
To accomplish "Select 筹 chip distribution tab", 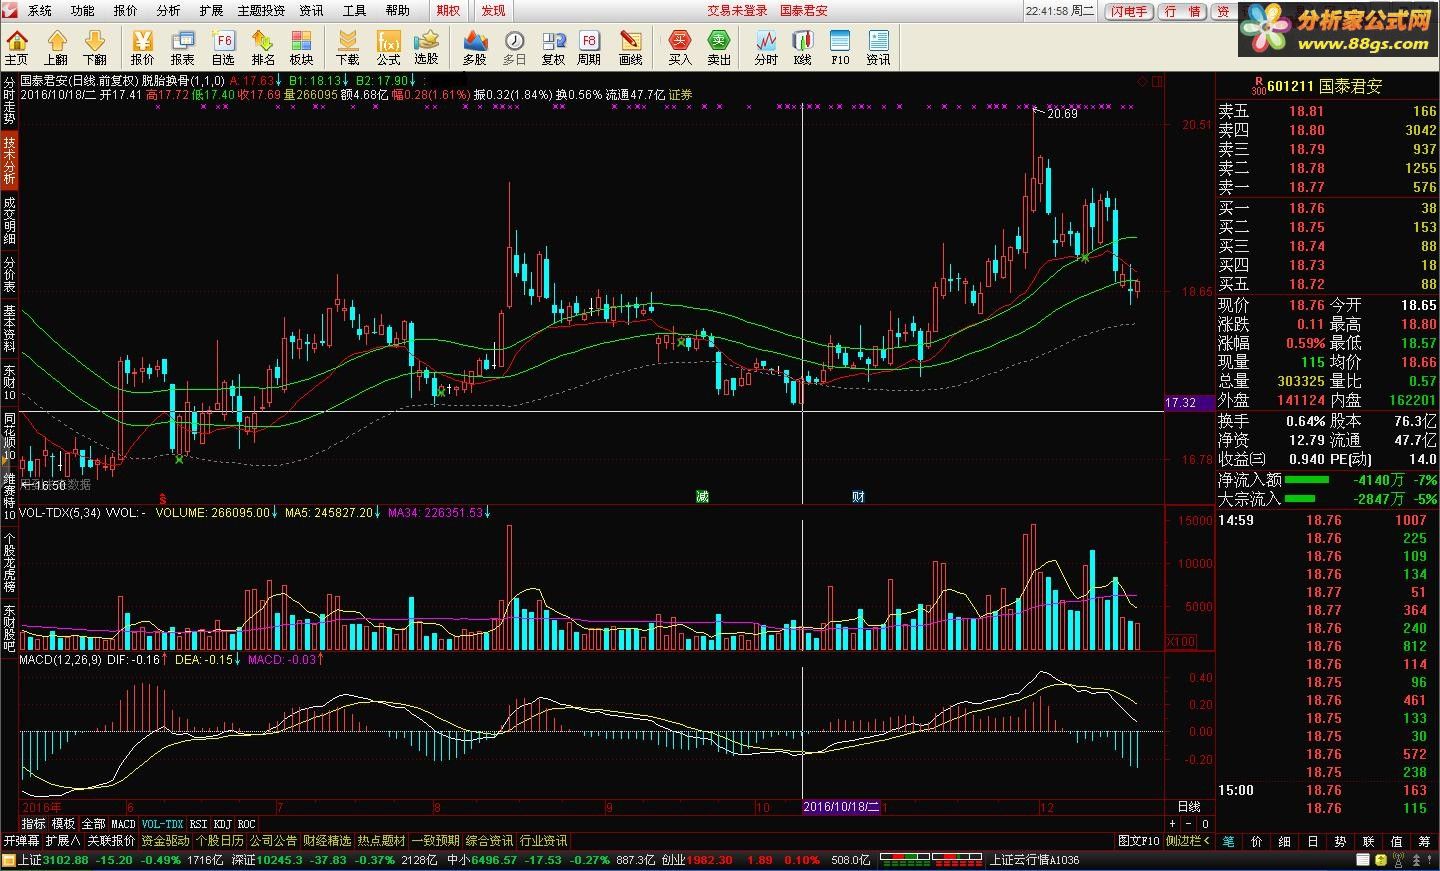I will pos(1425,841).
